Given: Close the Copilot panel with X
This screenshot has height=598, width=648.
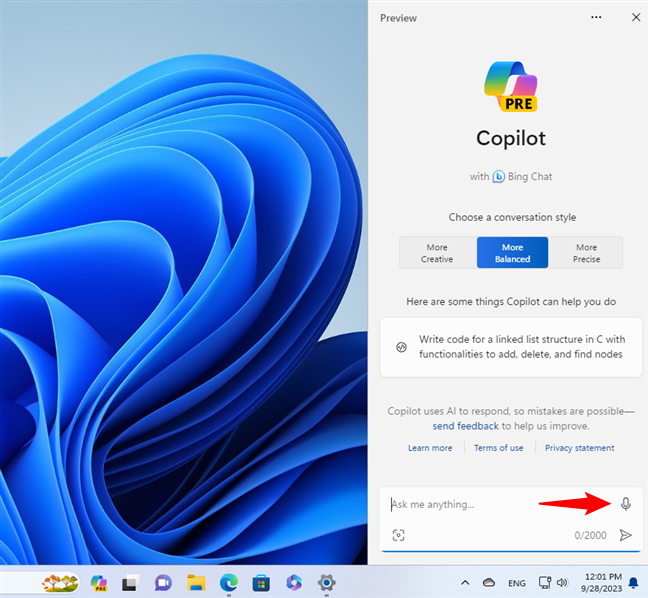Looking at the screenshot, I should [x=636, y=17].
